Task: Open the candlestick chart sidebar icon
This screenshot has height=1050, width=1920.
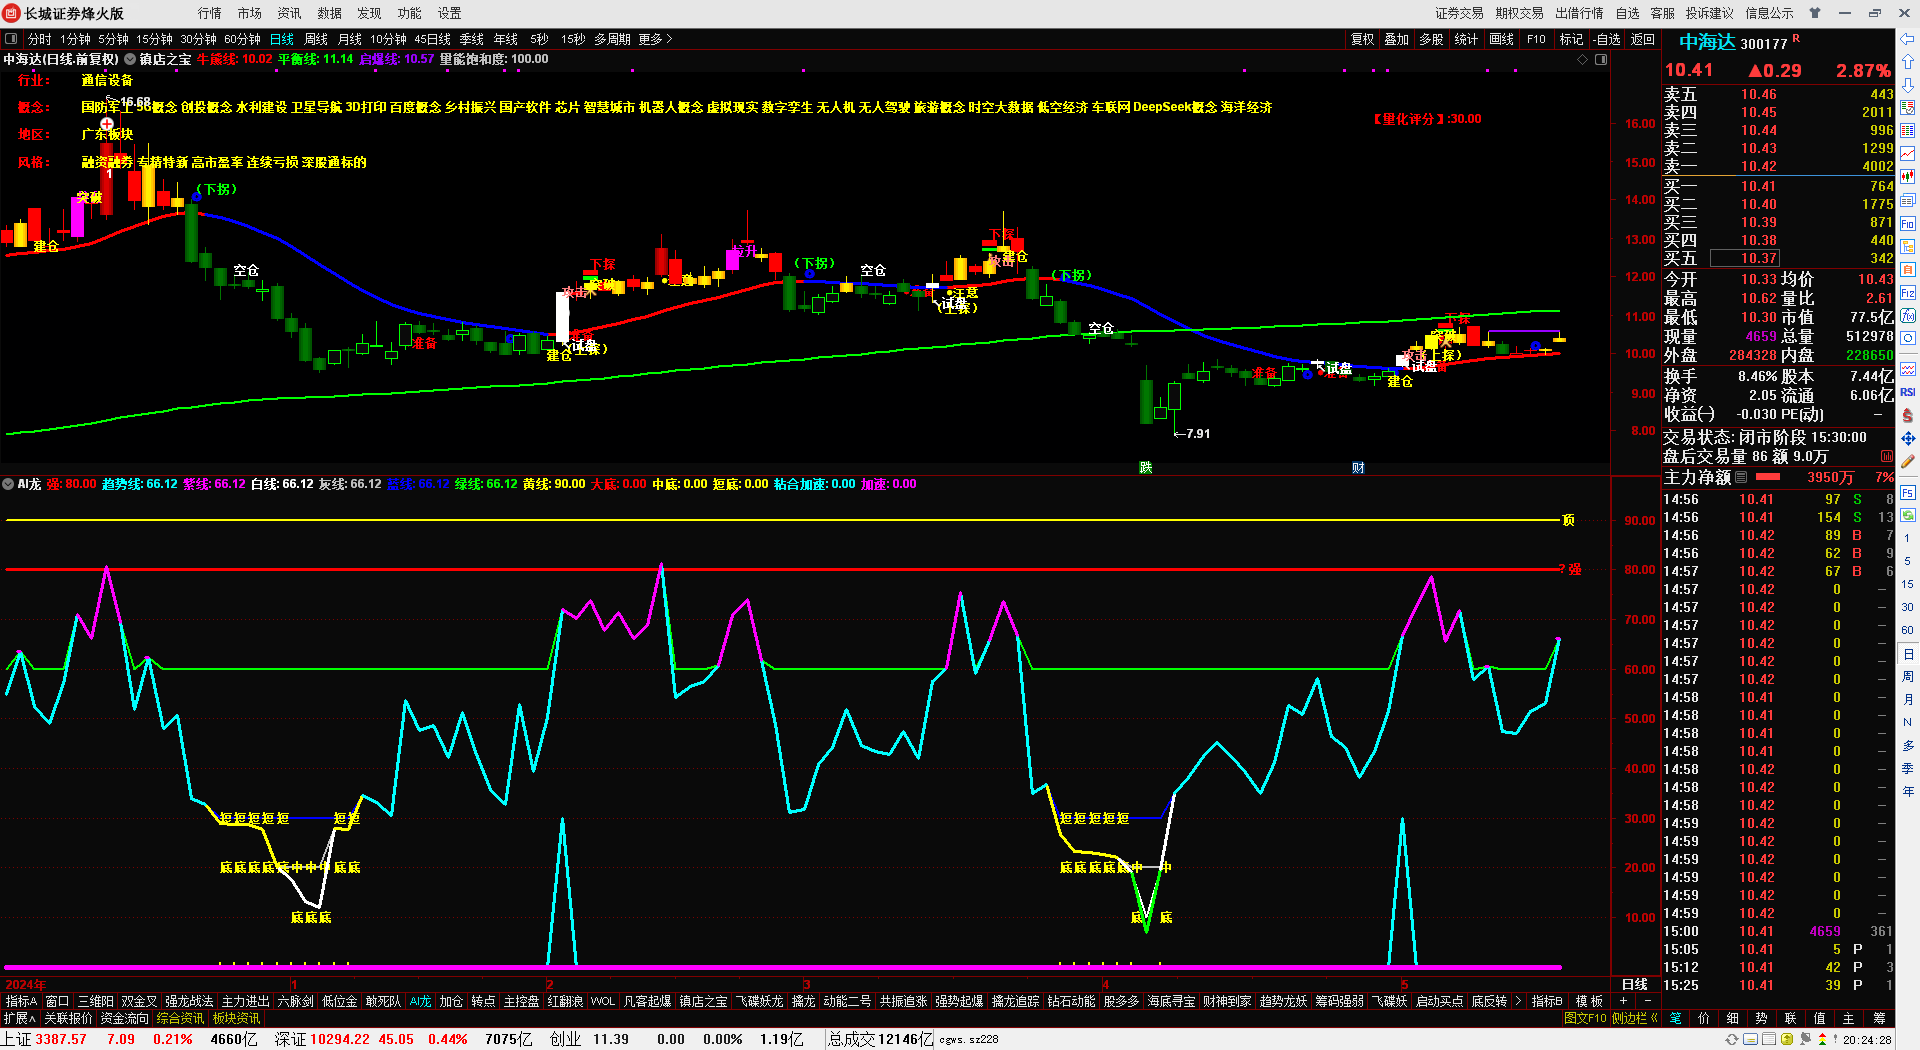Action: coord(1908,177)
